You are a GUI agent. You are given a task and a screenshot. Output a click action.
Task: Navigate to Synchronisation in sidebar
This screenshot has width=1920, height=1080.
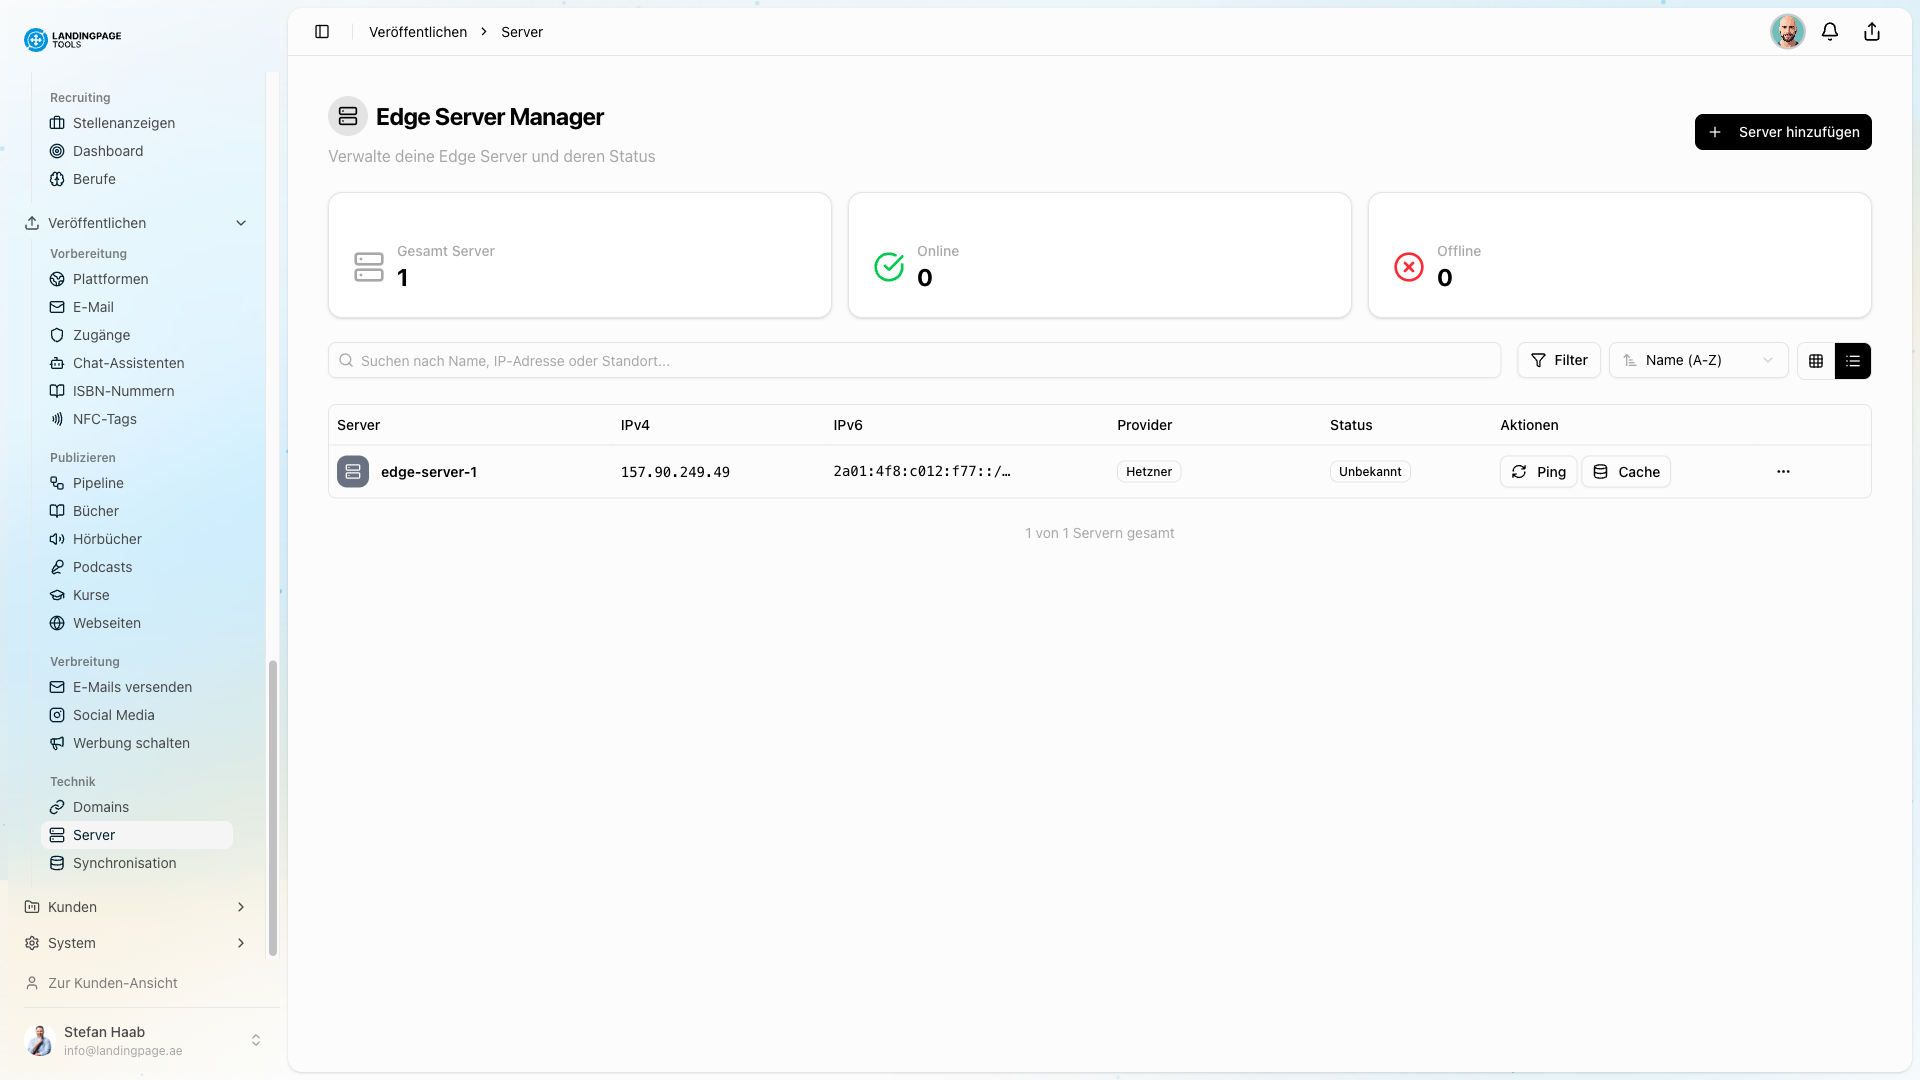coord(124,863)
